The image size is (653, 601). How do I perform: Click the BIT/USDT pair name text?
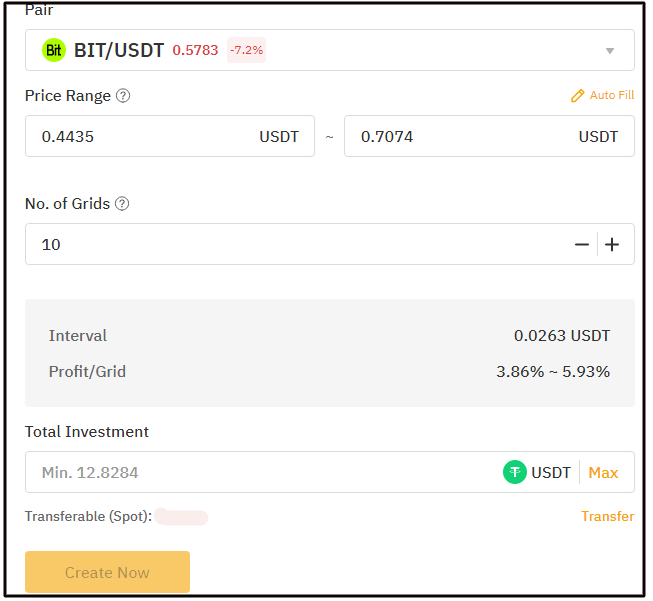click(x=119, y=50)
